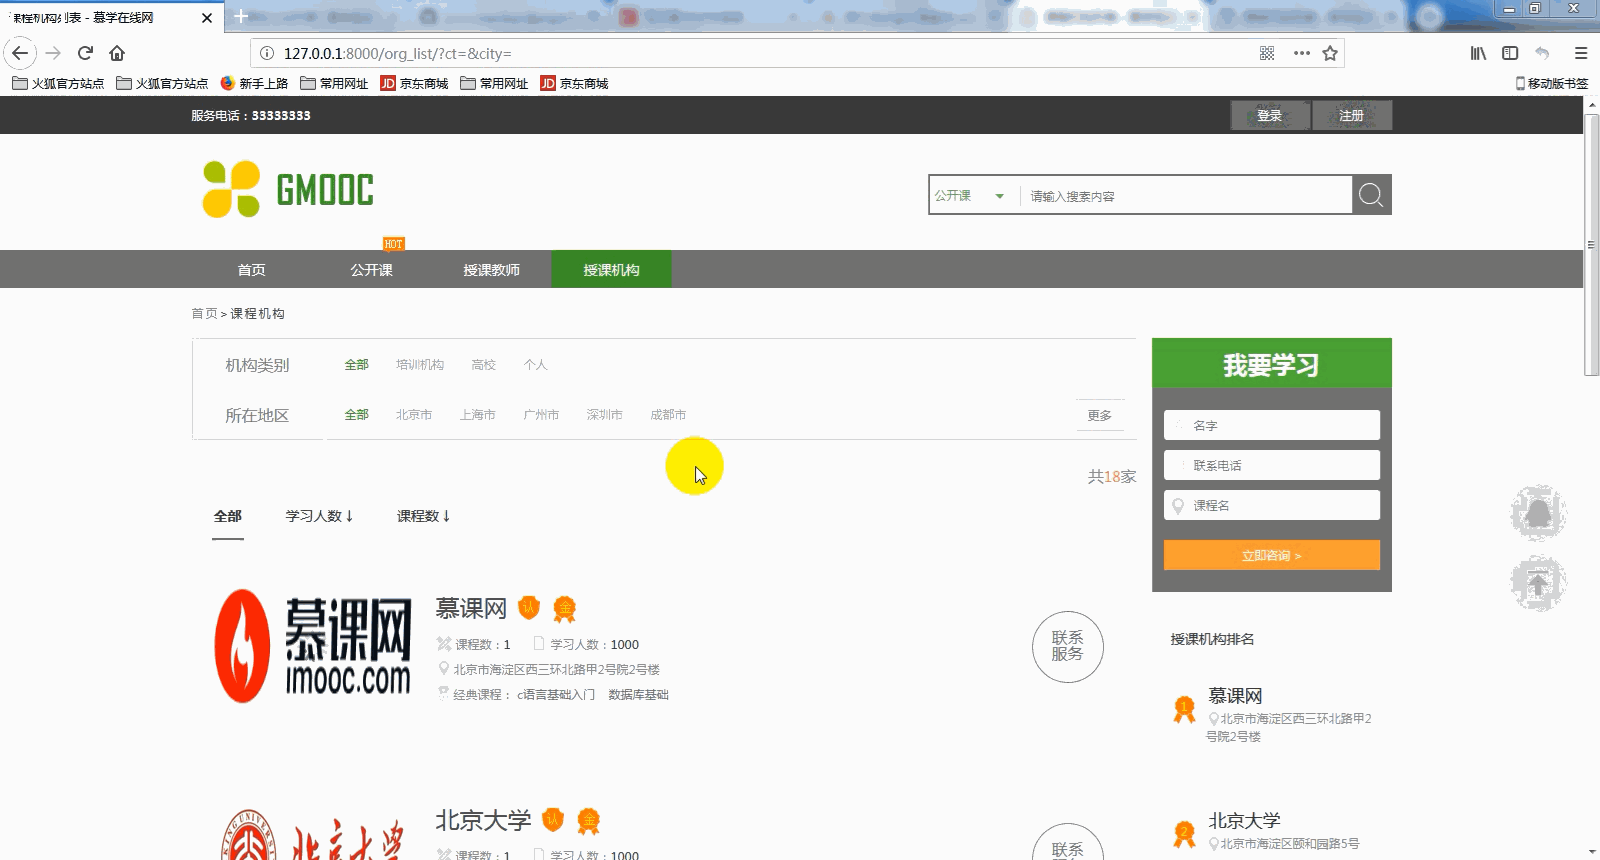The height and width of the screenshot is (860, 1600).
Task: Reload the page with refresh icon
Action: [85, 53]
